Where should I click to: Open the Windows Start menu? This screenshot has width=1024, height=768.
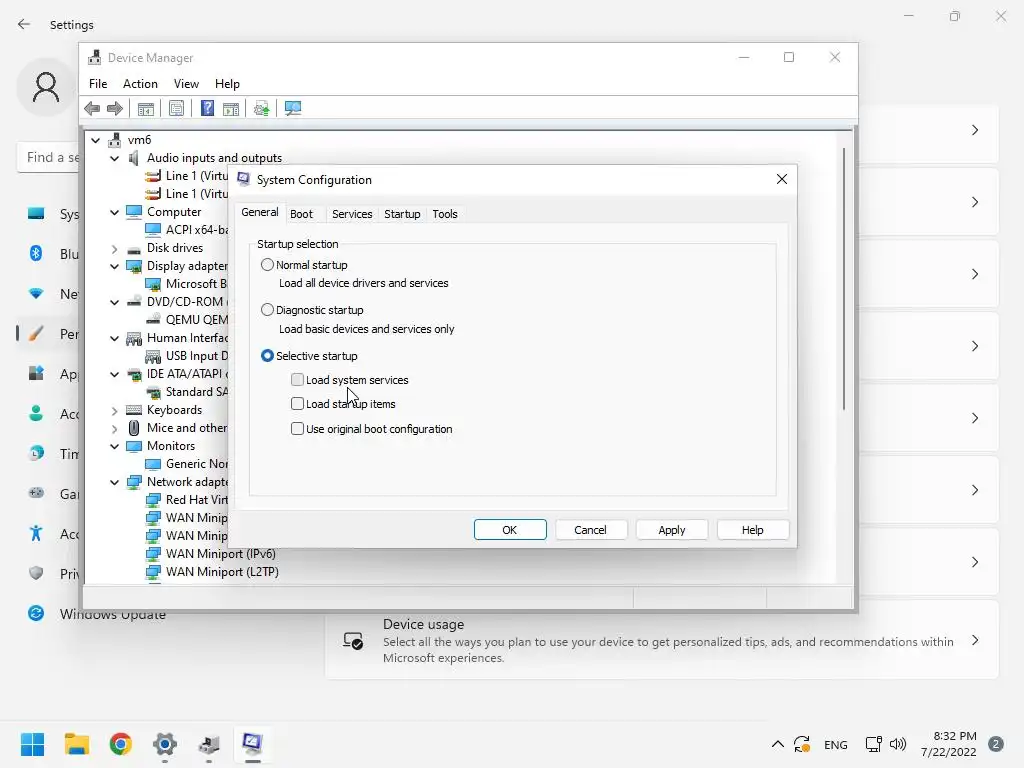[32, 744]
